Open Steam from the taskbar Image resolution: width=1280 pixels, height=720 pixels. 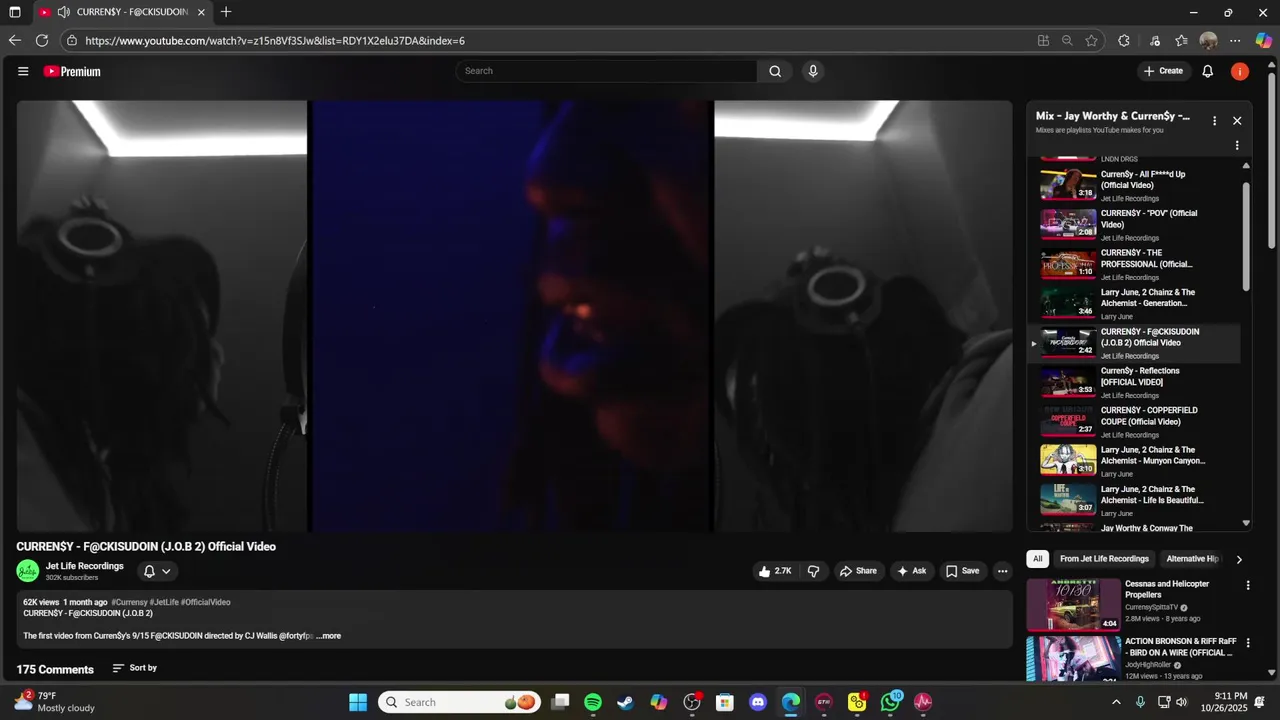pyautogui.click(x=625, y=702)
